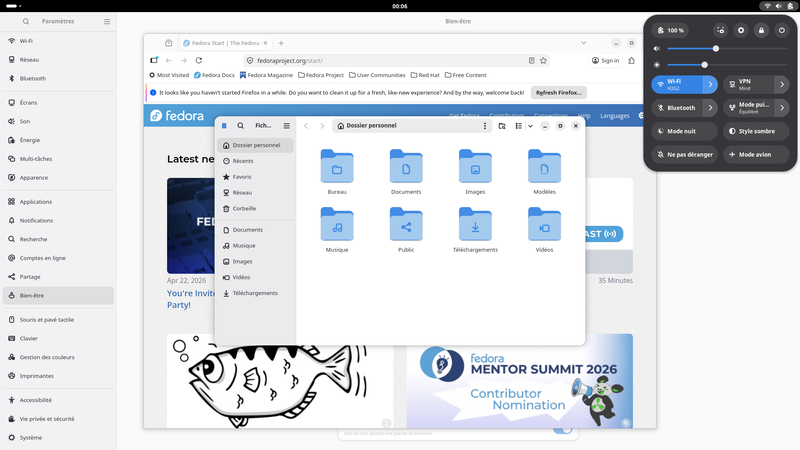Open Accessibilité in Paramètres
This screenshot has height=450, width=800.
point(58,400)
